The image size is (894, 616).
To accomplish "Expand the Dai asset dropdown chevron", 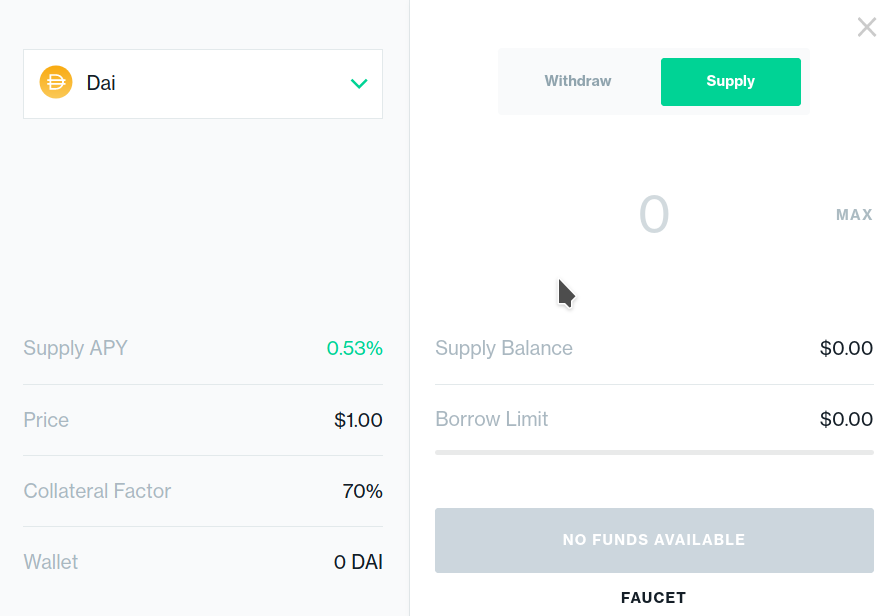I will click(x=359, y=84).
